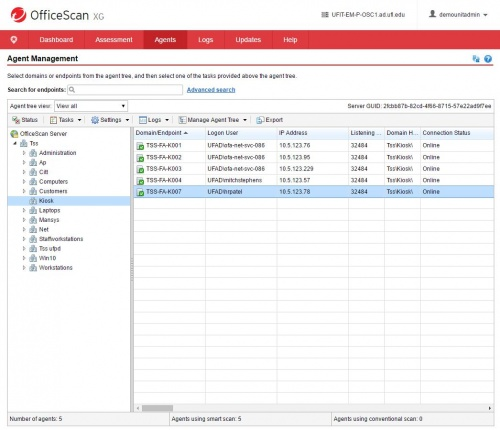Expand the Customers tree node
500x430 pixels.
pos(24,191)
